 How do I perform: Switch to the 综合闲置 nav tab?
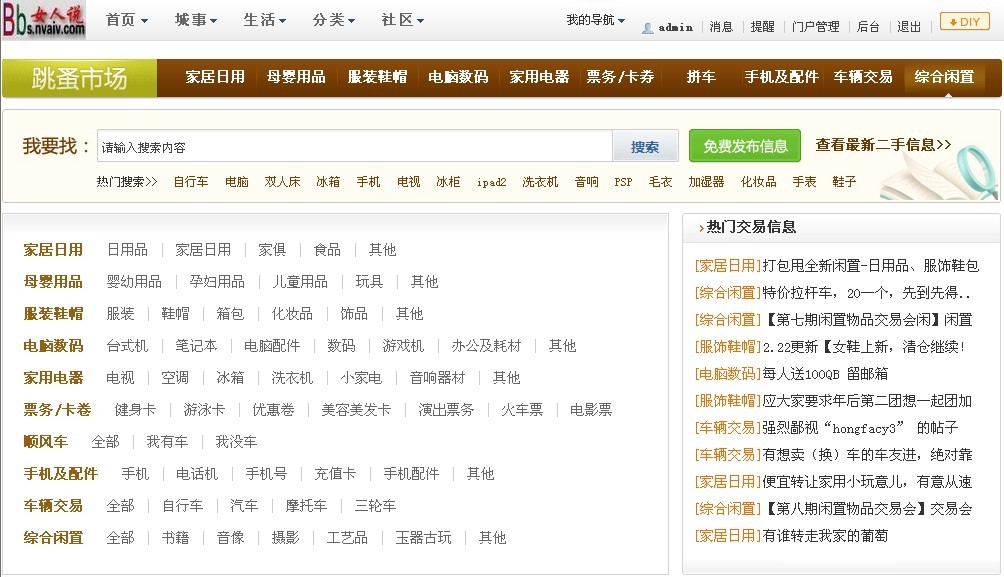pyautogui.click(x=944, y=77)
